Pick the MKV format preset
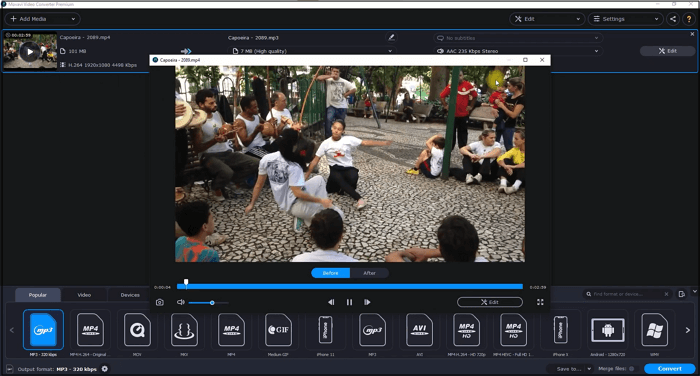Viewport: 700px width, 376px height. 184,330
